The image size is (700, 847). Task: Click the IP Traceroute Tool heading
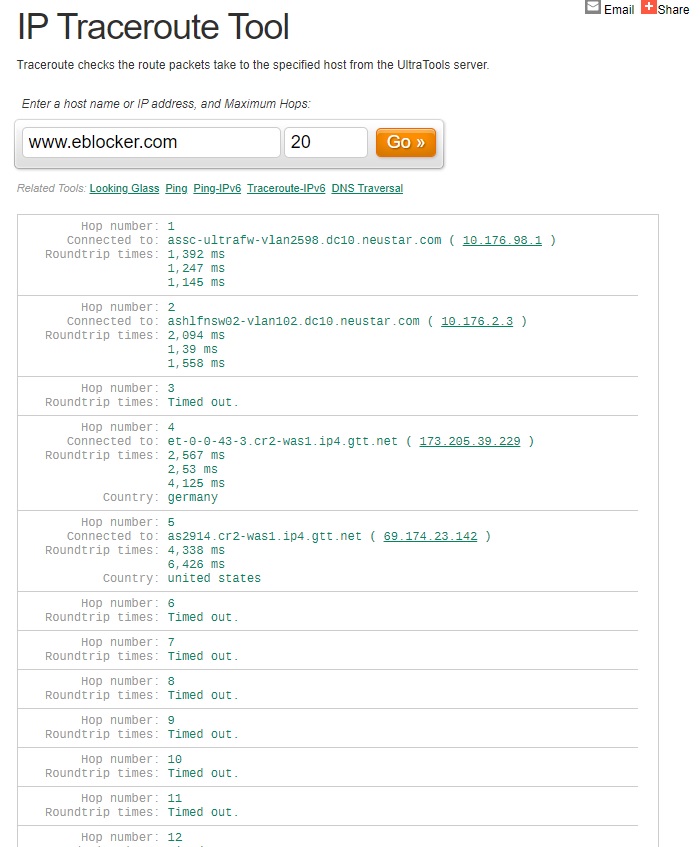153,26
